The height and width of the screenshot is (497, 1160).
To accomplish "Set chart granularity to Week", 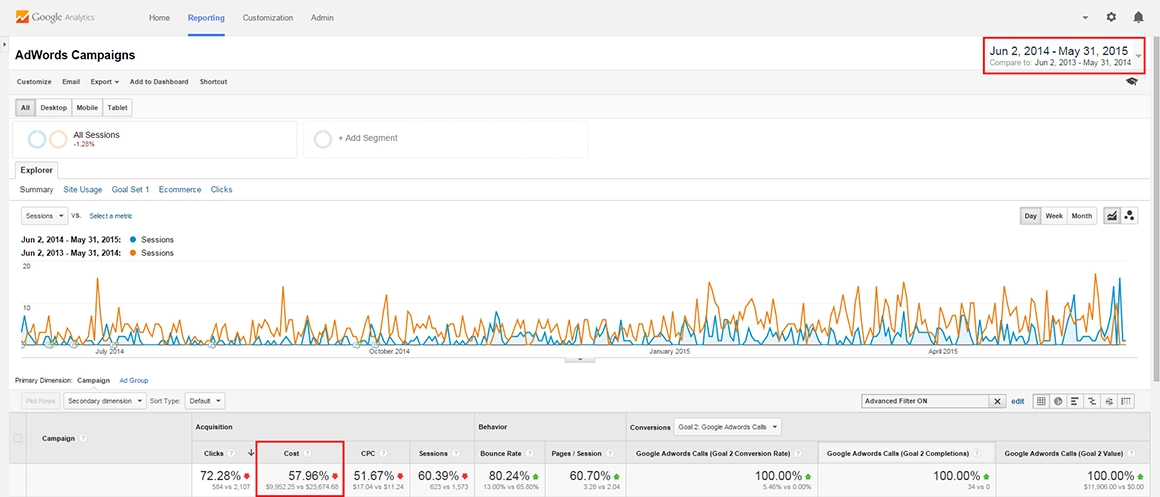I will [1054, 216].
